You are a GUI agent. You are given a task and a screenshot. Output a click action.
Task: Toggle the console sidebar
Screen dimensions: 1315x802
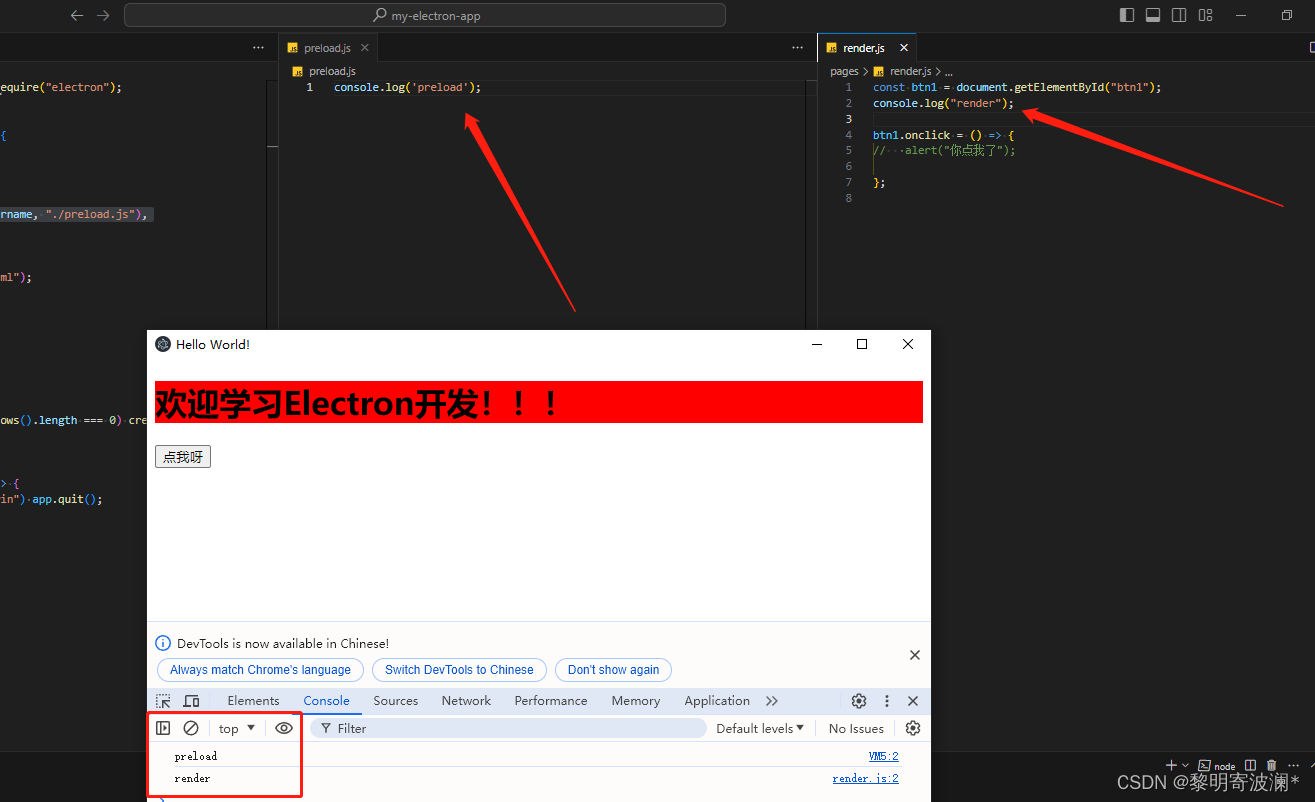click(x=163, y=728)
